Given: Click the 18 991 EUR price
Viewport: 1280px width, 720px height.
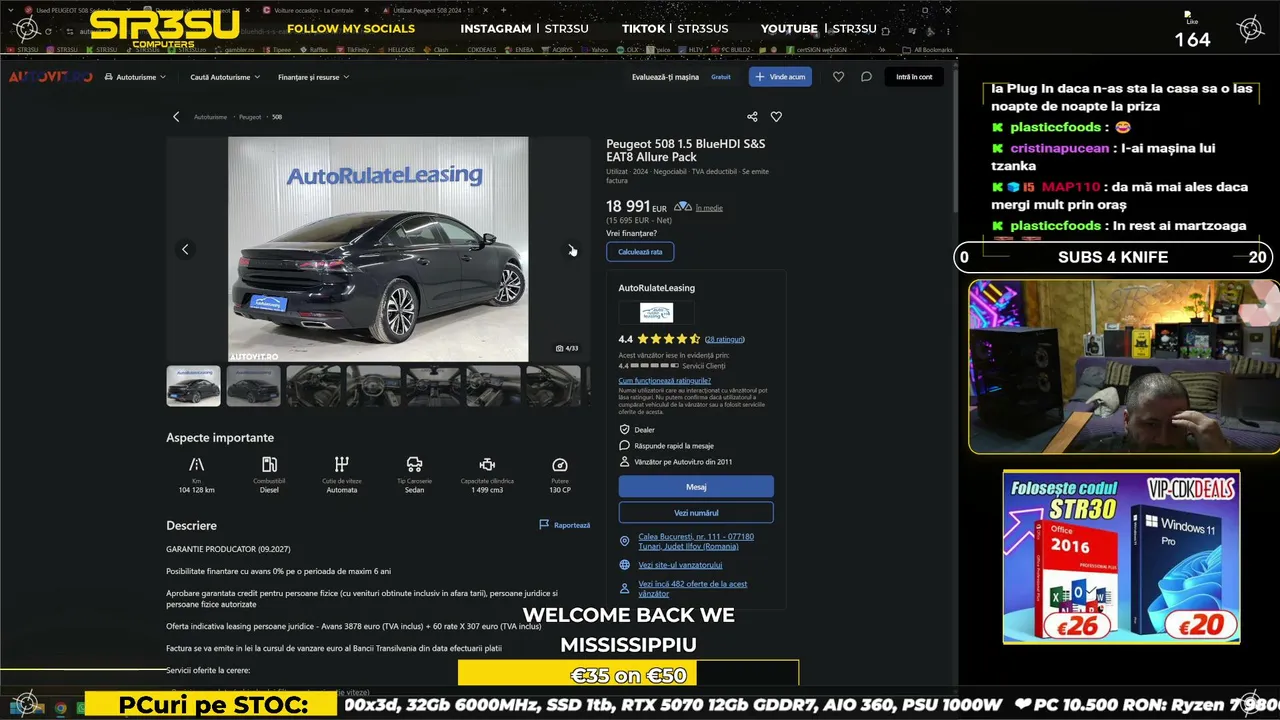Looking at the screenshot, I should tap(636, 206).
